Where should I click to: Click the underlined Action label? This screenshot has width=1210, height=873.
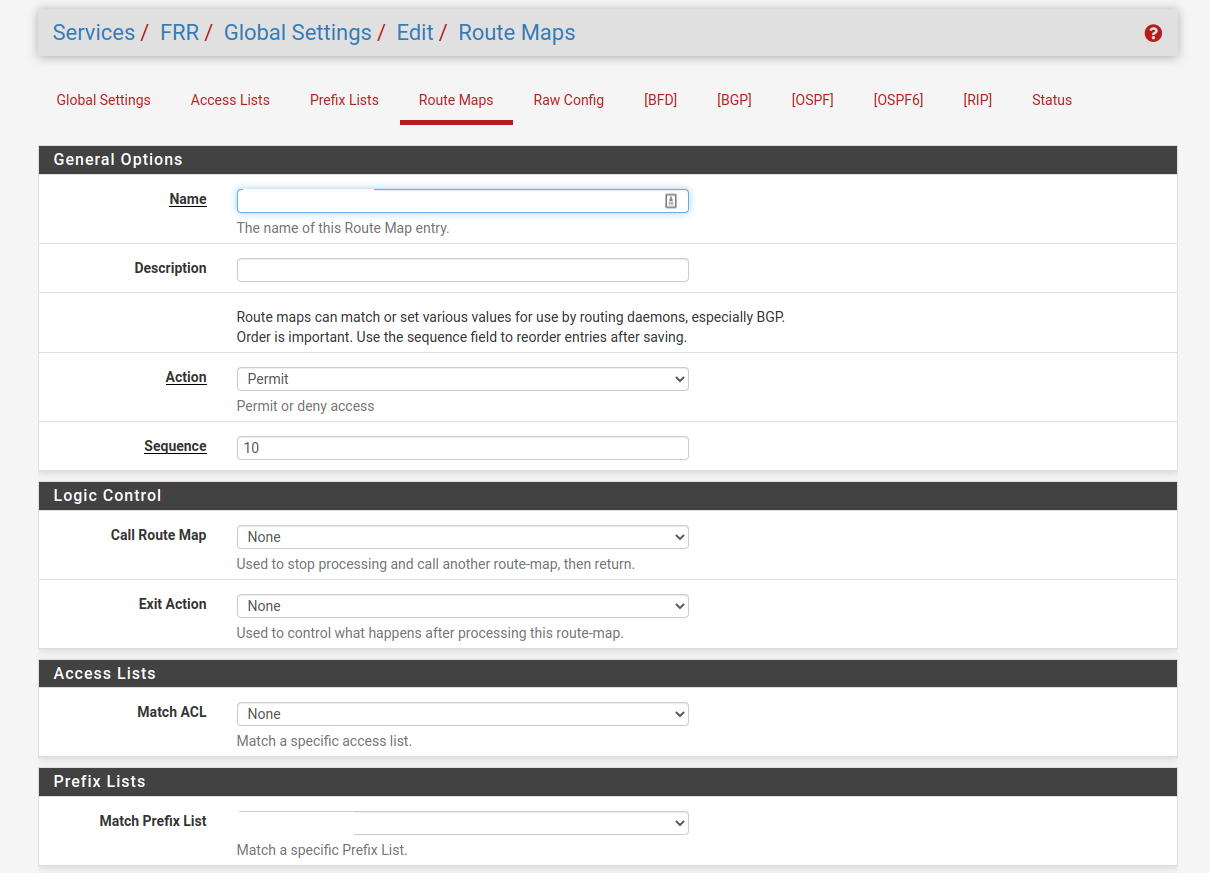(x=186, y=377)
